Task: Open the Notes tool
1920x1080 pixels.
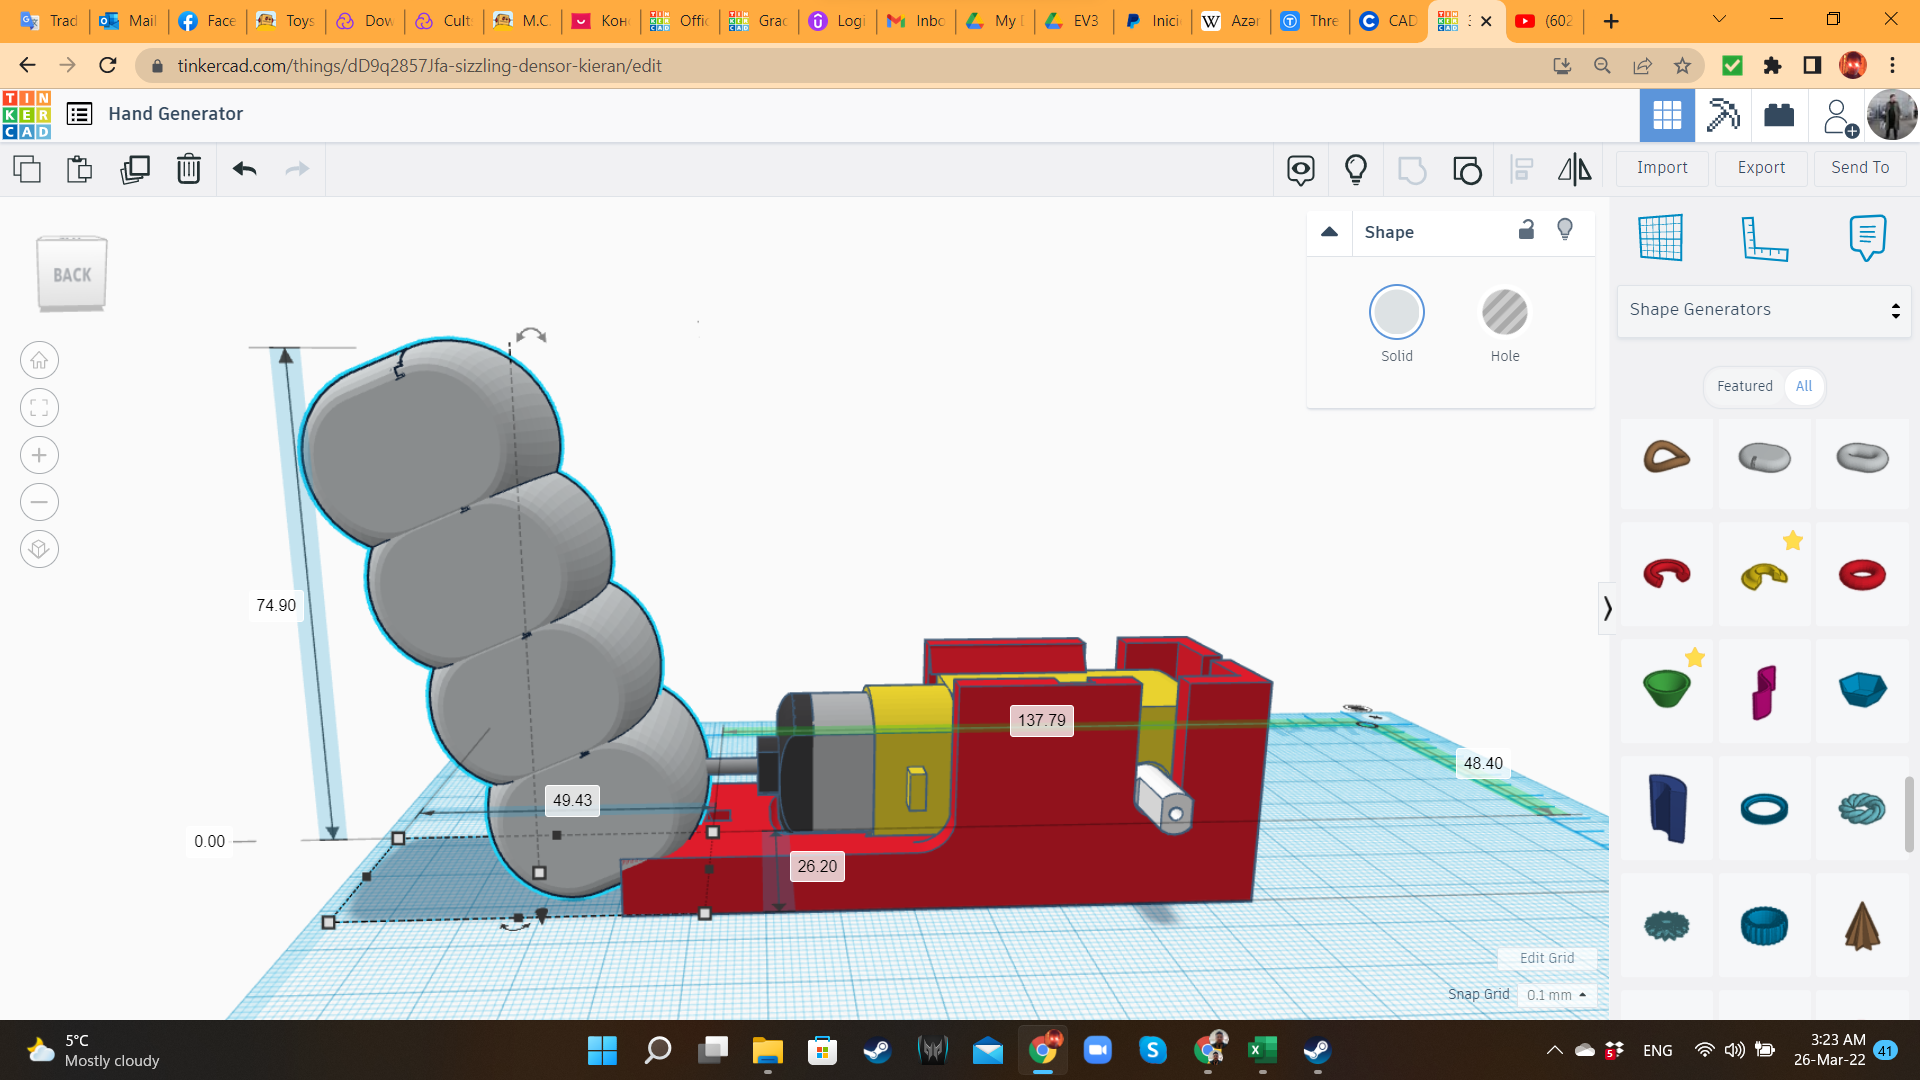Action: coord(1867,239)
